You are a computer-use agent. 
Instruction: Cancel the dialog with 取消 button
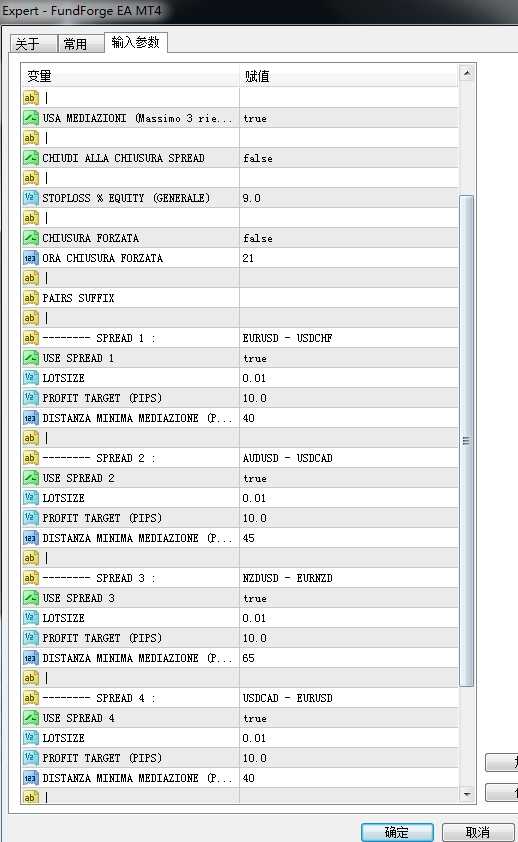[x=478, y=832]
